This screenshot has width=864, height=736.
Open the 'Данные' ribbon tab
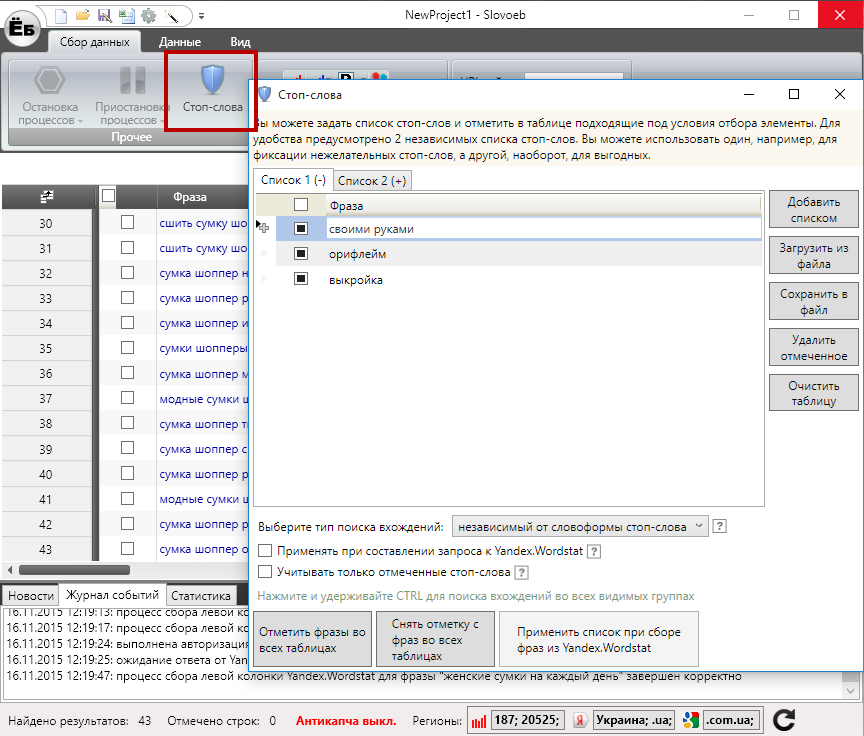click(x=180, y=42)
